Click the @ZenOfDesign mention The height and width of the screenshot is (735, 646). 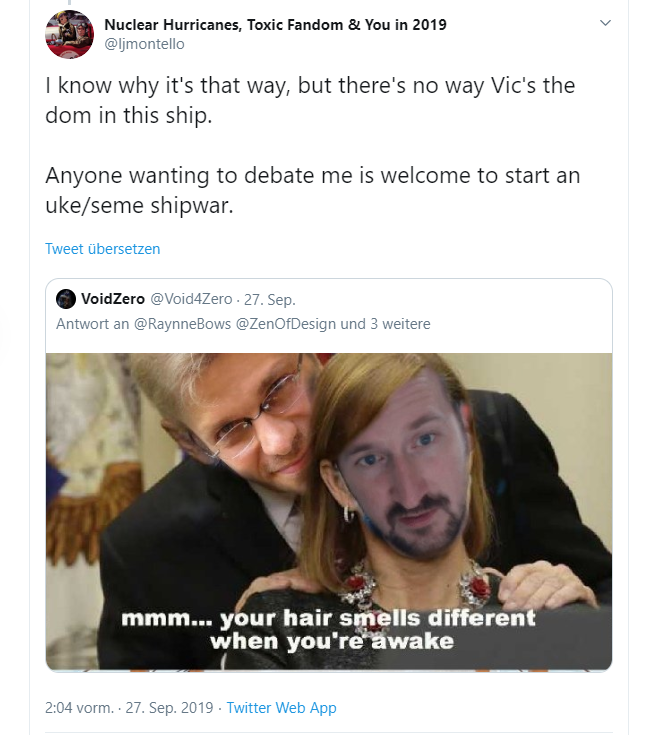coord(285,324)
